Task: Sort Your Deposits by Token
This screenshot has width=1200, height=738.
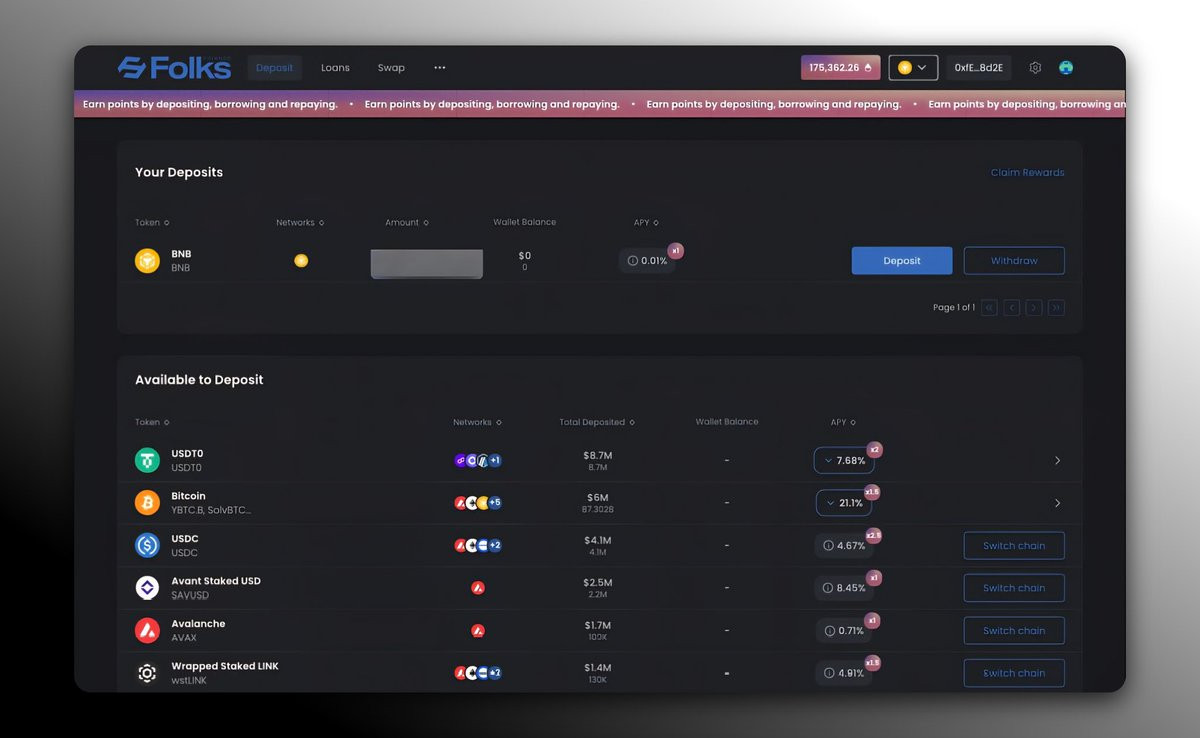Action: (x=152, y=222)
